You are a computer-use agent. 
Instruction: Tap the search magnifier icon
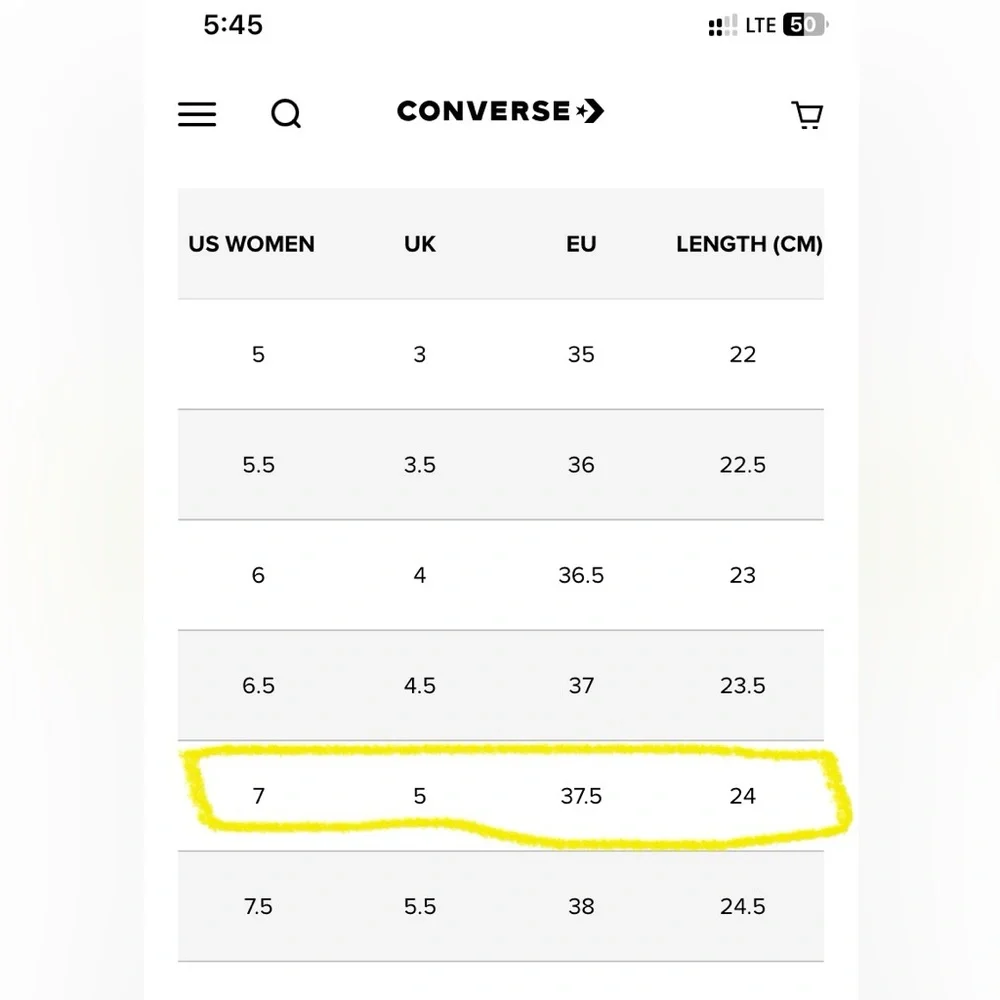click(x=286, y=115)
